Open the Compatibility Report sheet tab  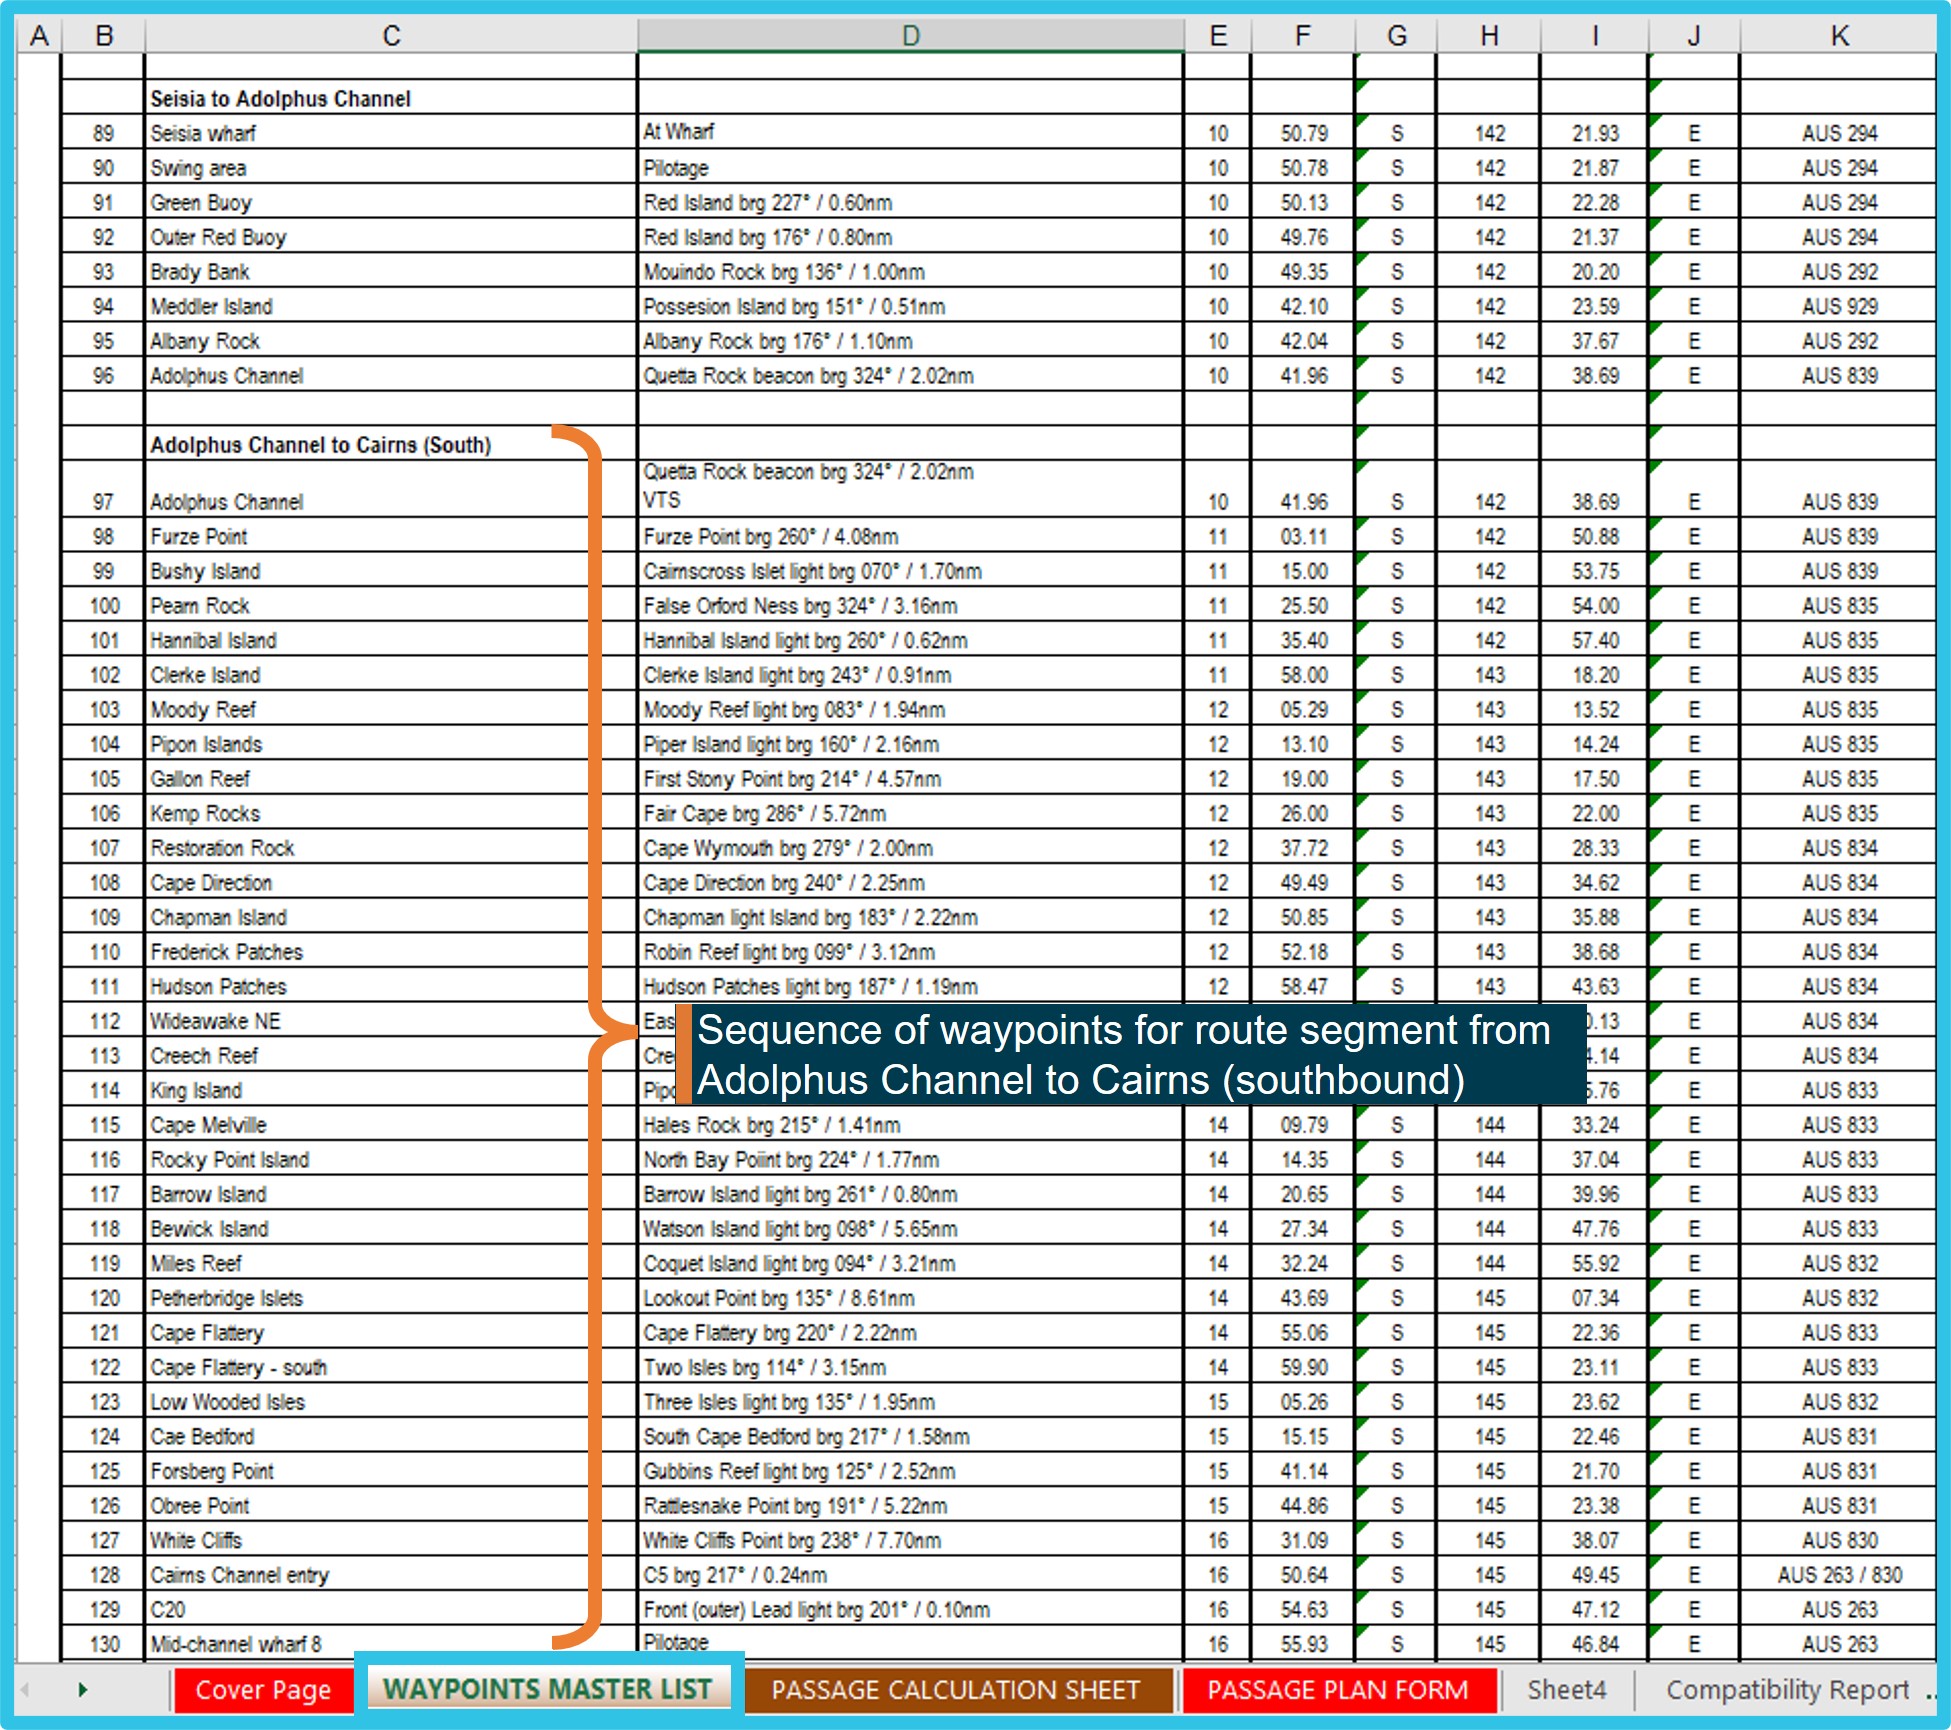coord(1787,1690)
